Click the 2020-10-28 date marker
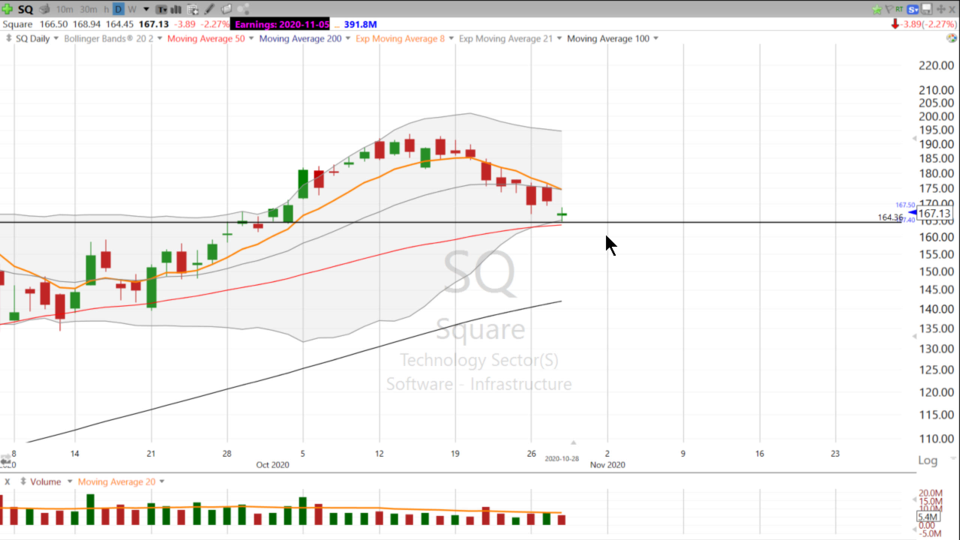 click(x=561, y=459)
